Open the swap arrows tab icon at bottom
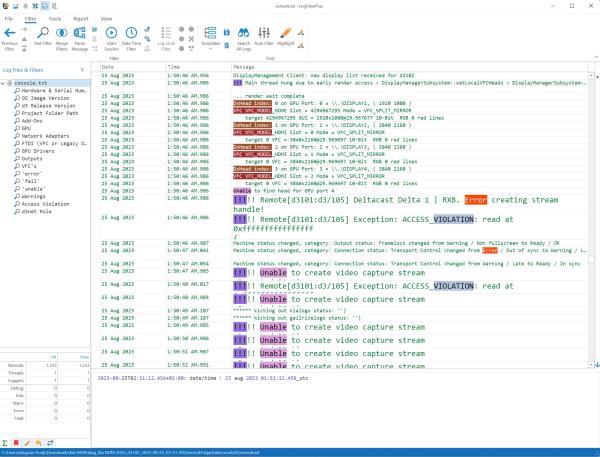 click(x=50, y=443)
